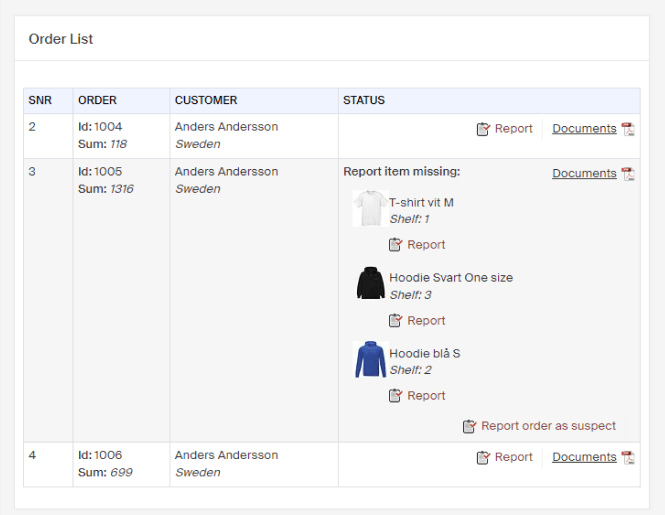Click report icon under T-shirt vit M
Screen dimensions: 665x515
tap(395, 245)
